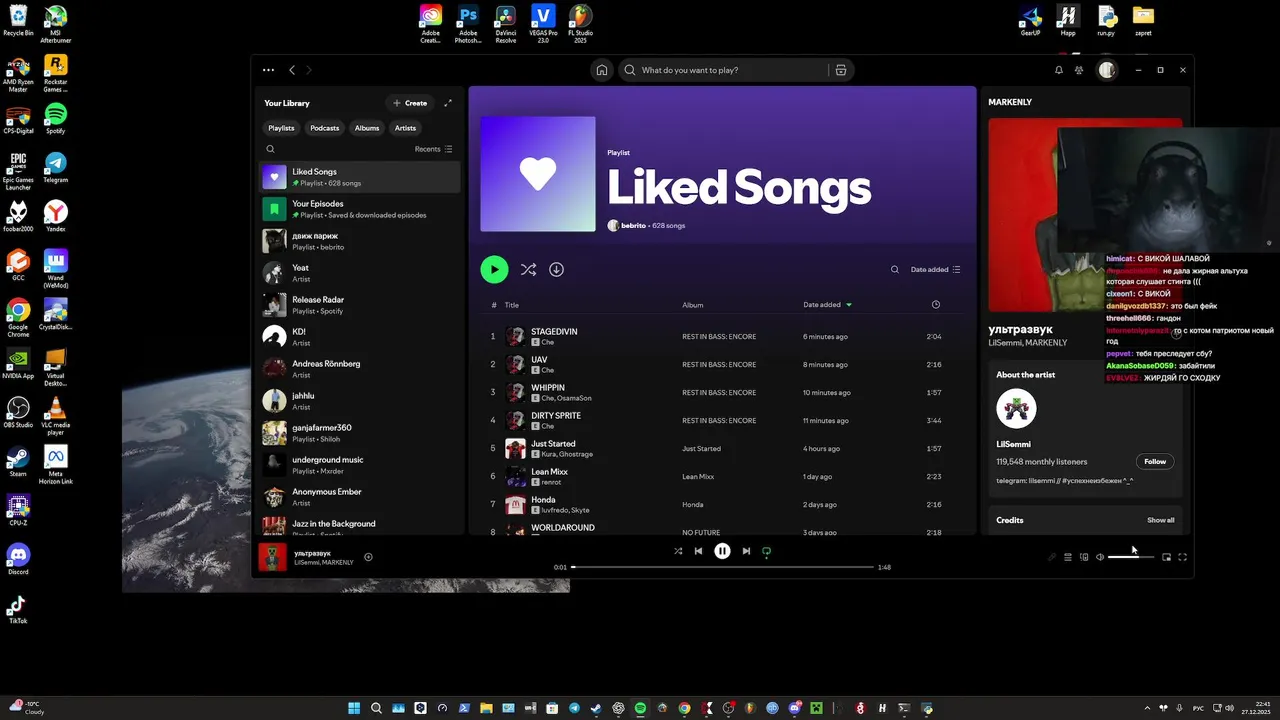Go to Spotify Home via house icon

pos(602,70)
